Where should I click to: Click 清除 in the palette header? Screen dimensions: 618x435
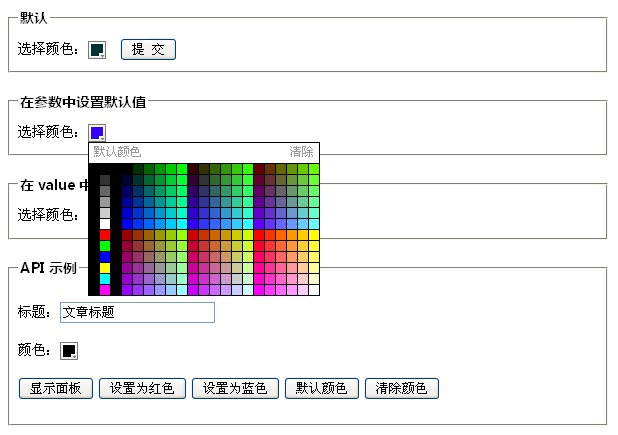(x=301, y=152)
